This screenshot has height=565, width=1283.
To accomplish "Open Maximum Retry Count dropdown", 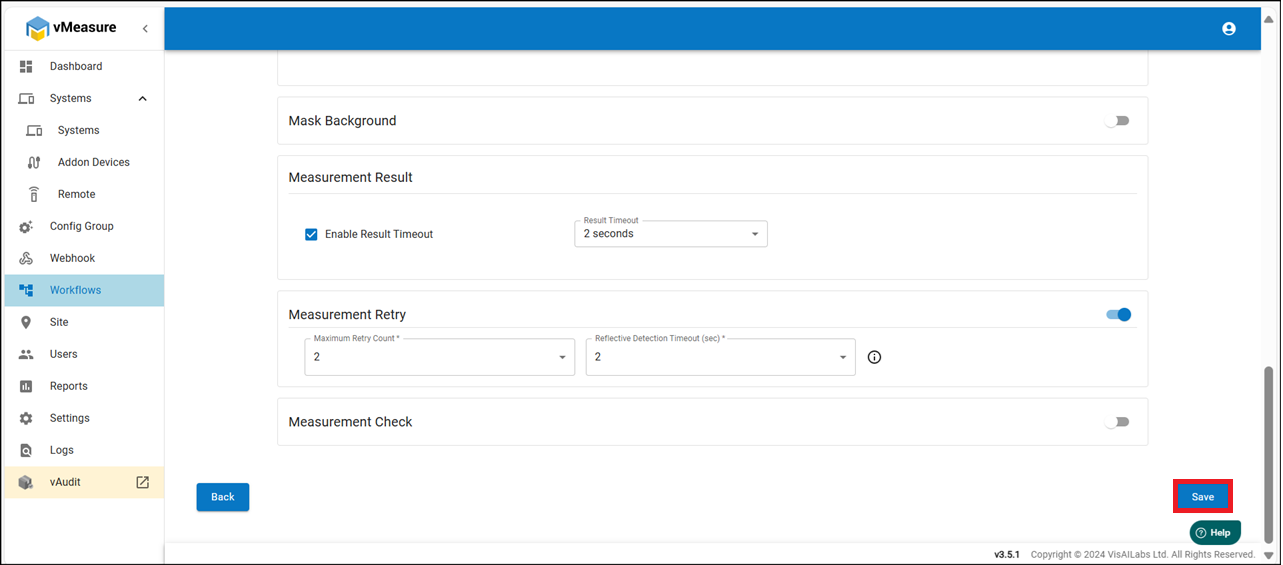I will coord(439,357).
